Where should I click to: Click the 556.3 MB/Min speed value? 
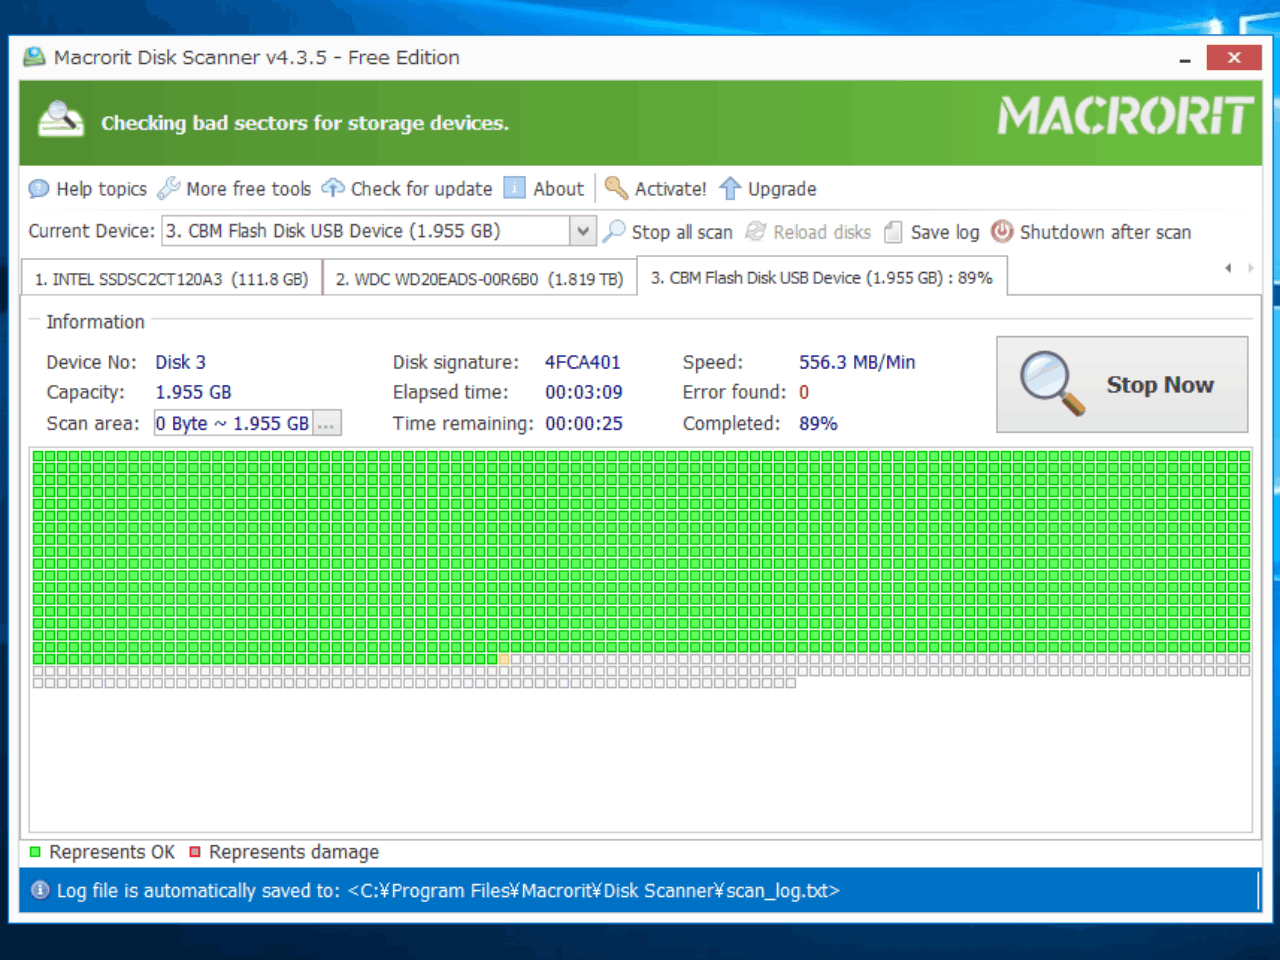pyautogui.click(x=857, y=362)
